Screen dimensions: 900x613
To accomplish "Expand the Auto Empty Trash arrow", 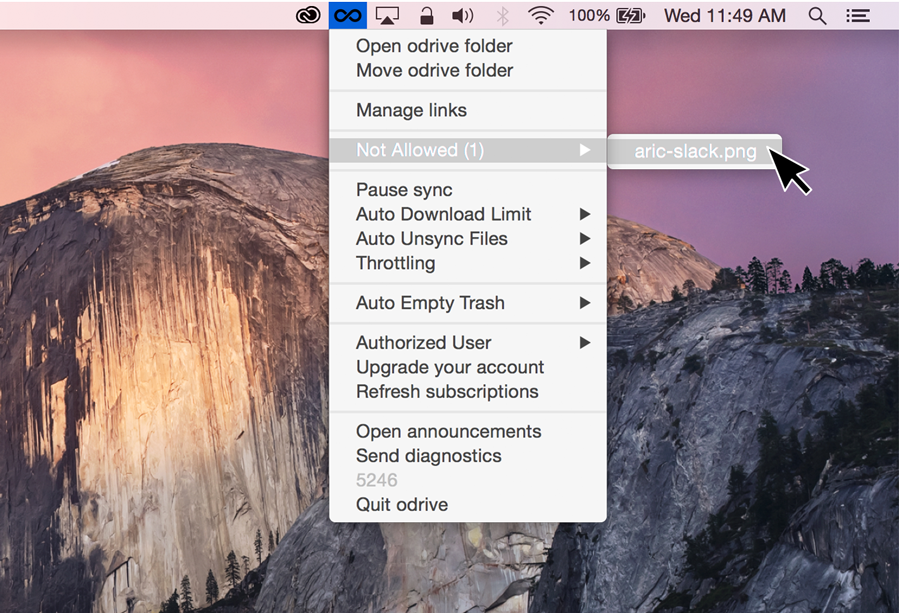I will coord(585,302).
